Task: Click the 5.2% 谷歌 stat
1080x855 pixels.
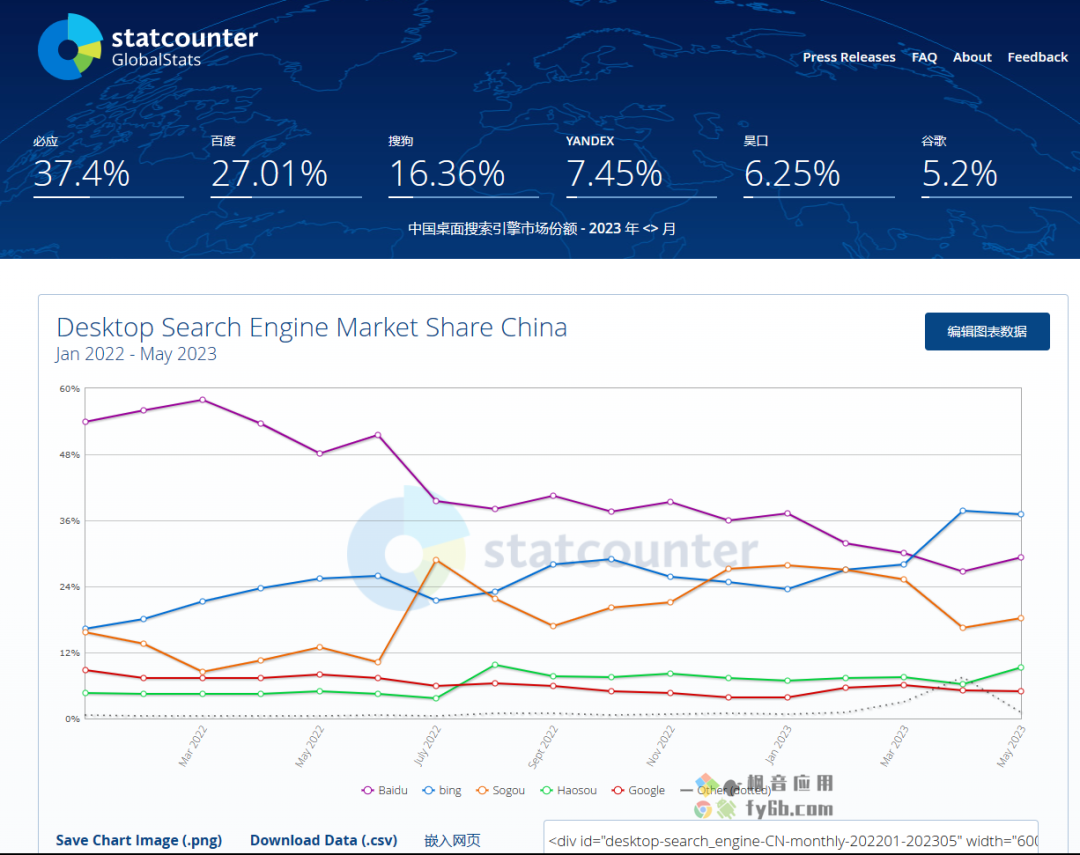Action: [997, 165]
